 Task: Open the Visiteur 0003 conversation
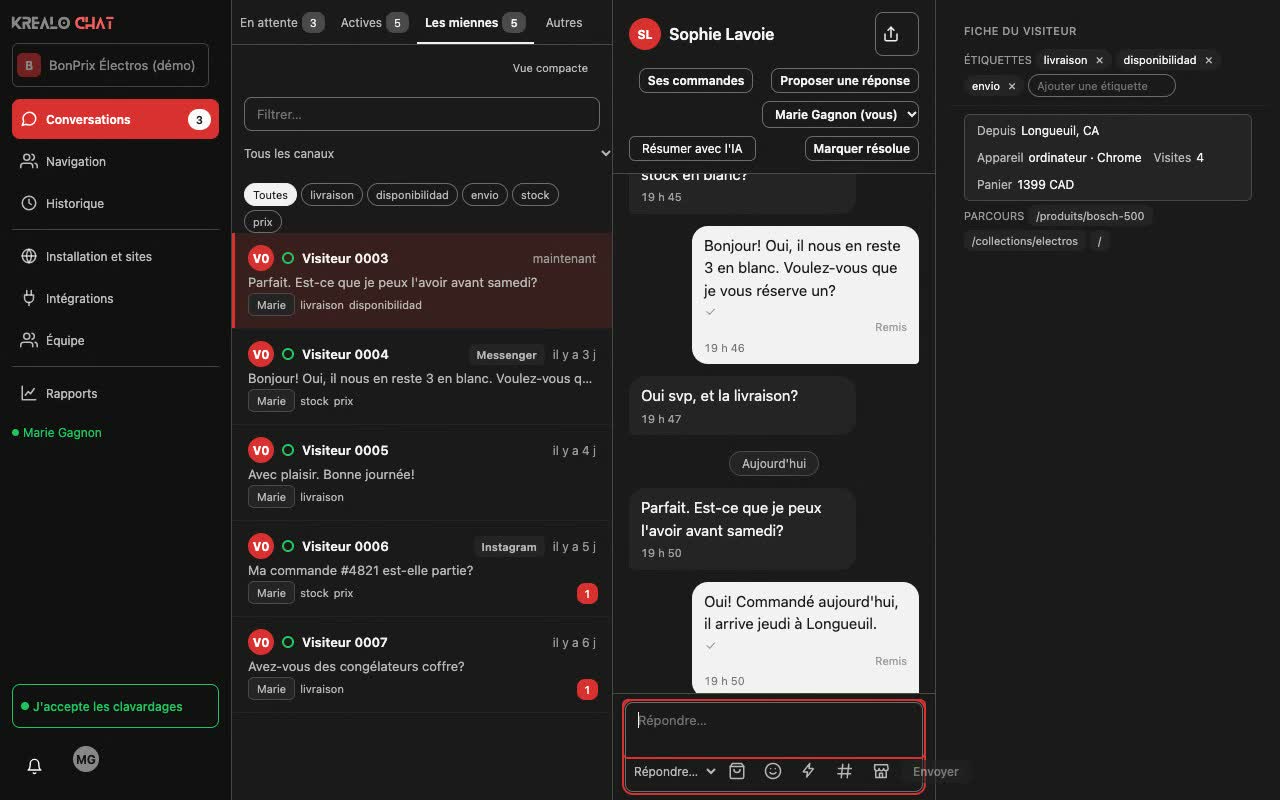(x=422, y=281)
